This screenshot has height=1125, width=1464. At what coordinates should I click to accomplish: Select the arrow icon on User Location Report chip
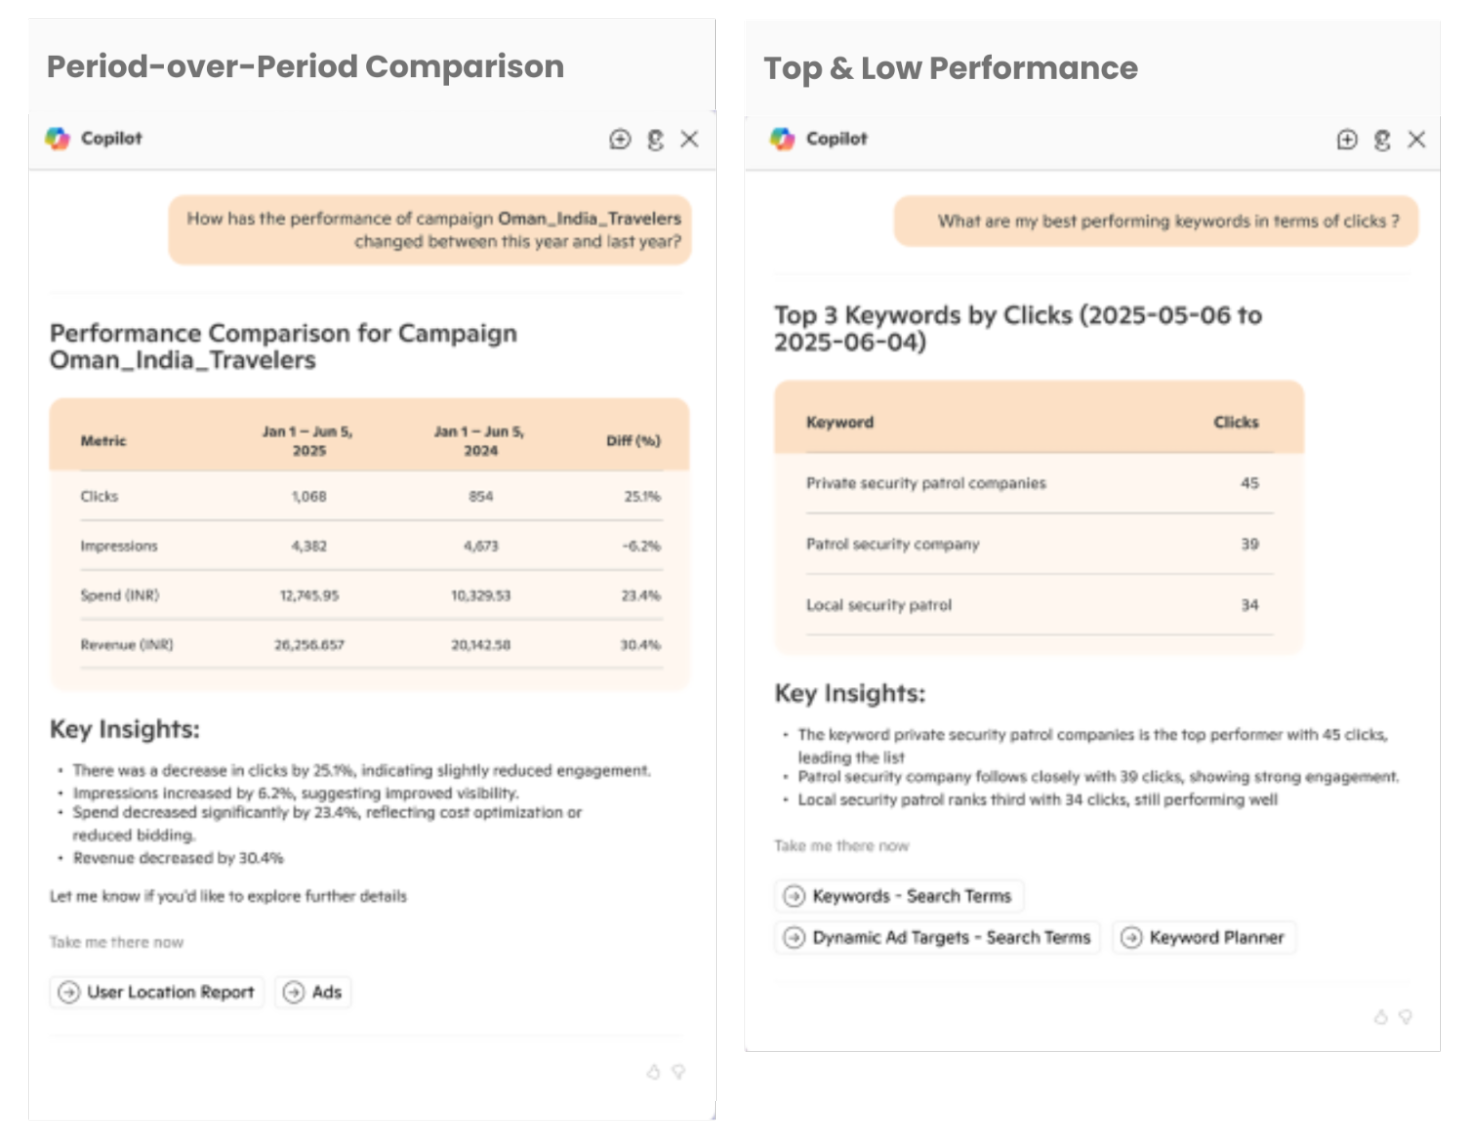[x=69, y=992]
